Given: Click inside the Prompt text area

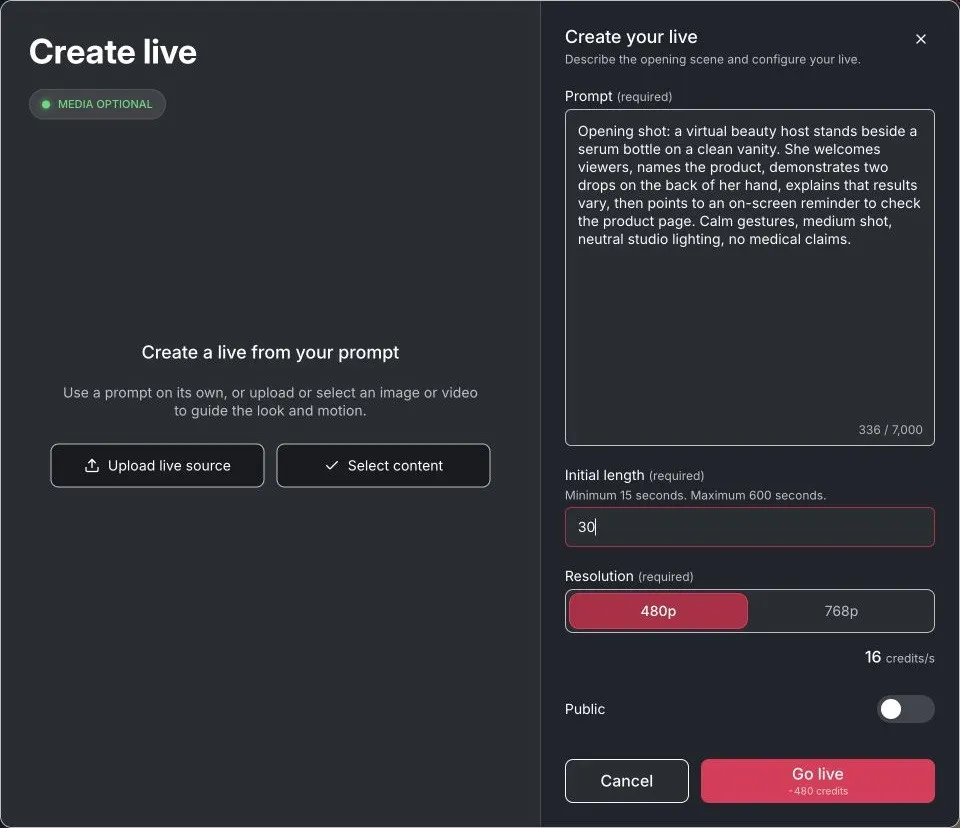Looking at the screenshot, I should (749, 277).
